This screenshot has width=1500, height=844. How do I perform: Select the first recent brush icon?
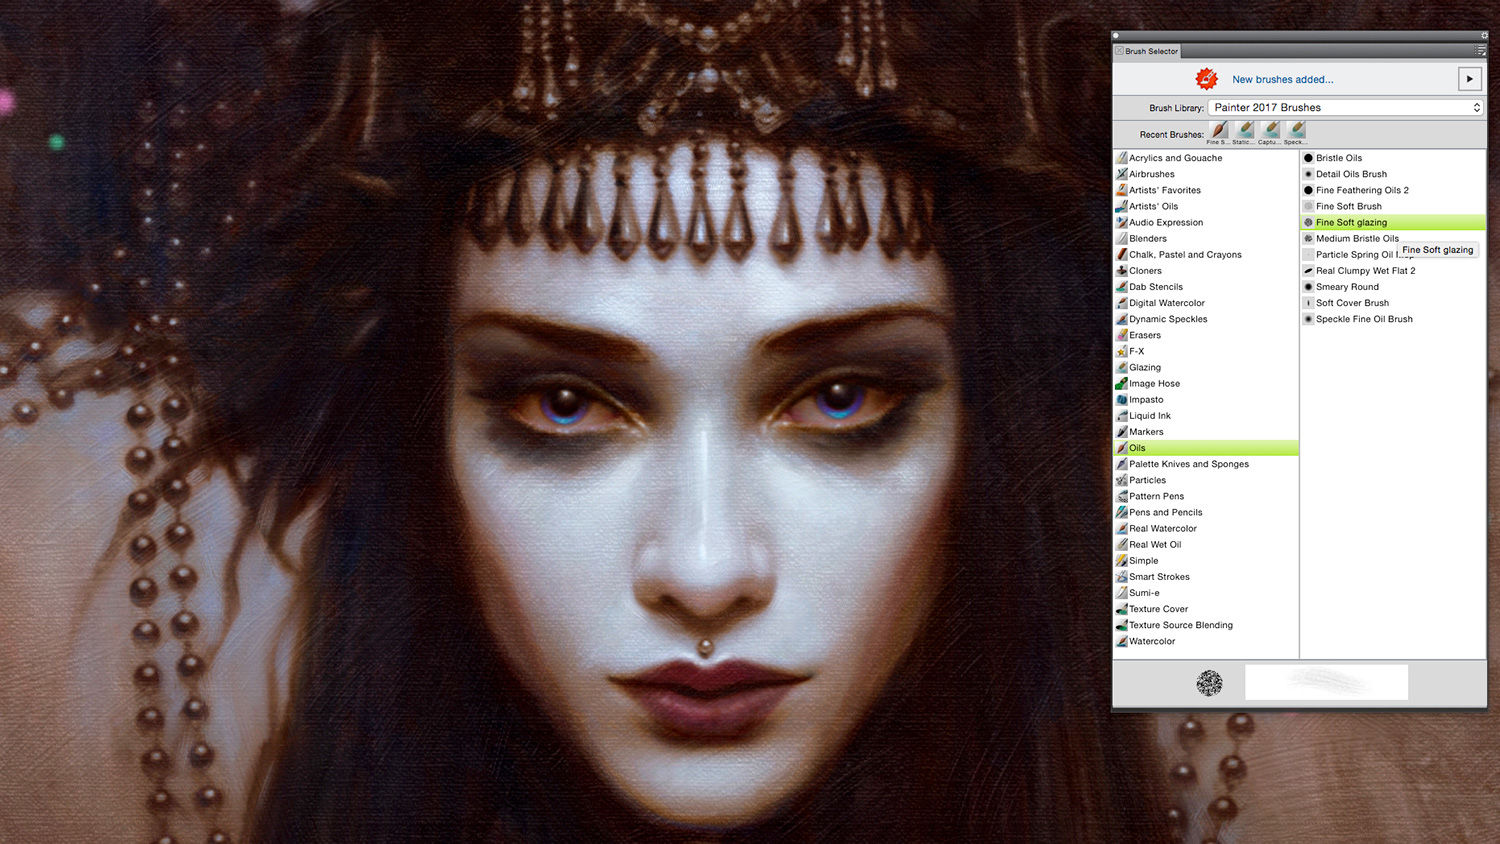(x=1219, y=130)
